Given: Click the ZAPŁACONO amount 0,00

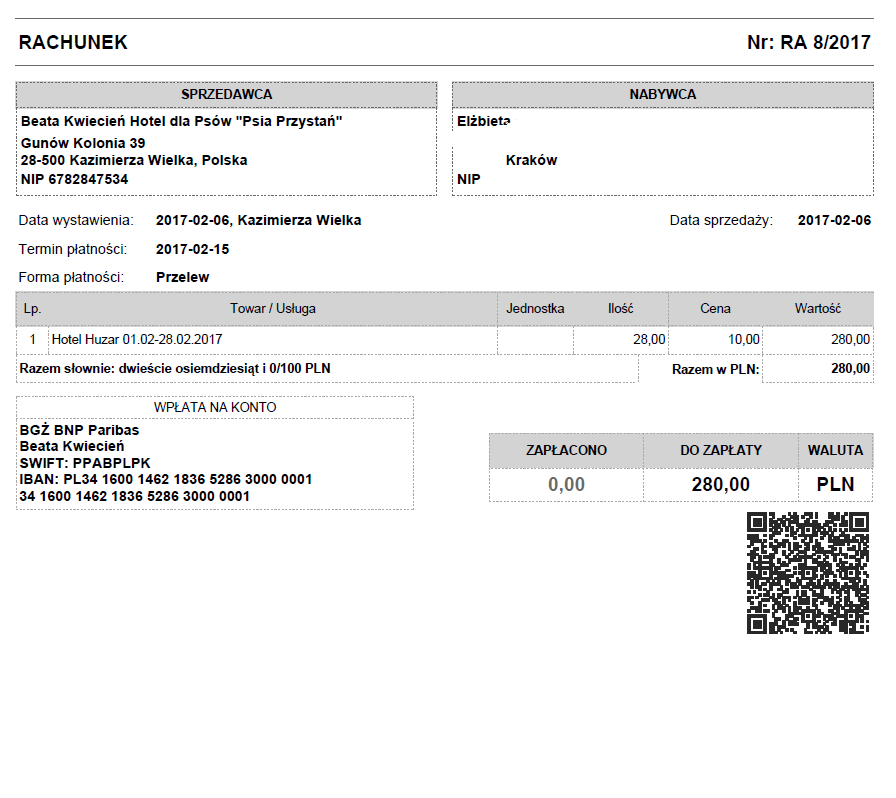Looking at the screenshot, I should point(566,485).
